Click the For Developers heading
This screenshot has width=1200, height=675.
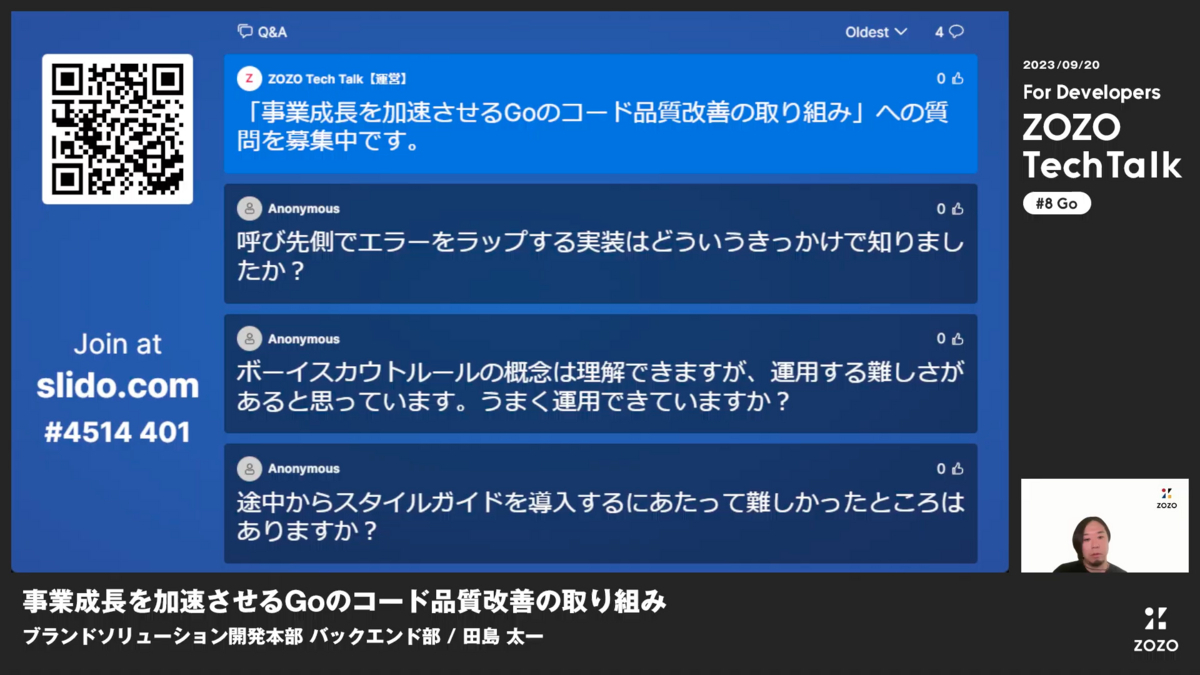click(1092, 92)
